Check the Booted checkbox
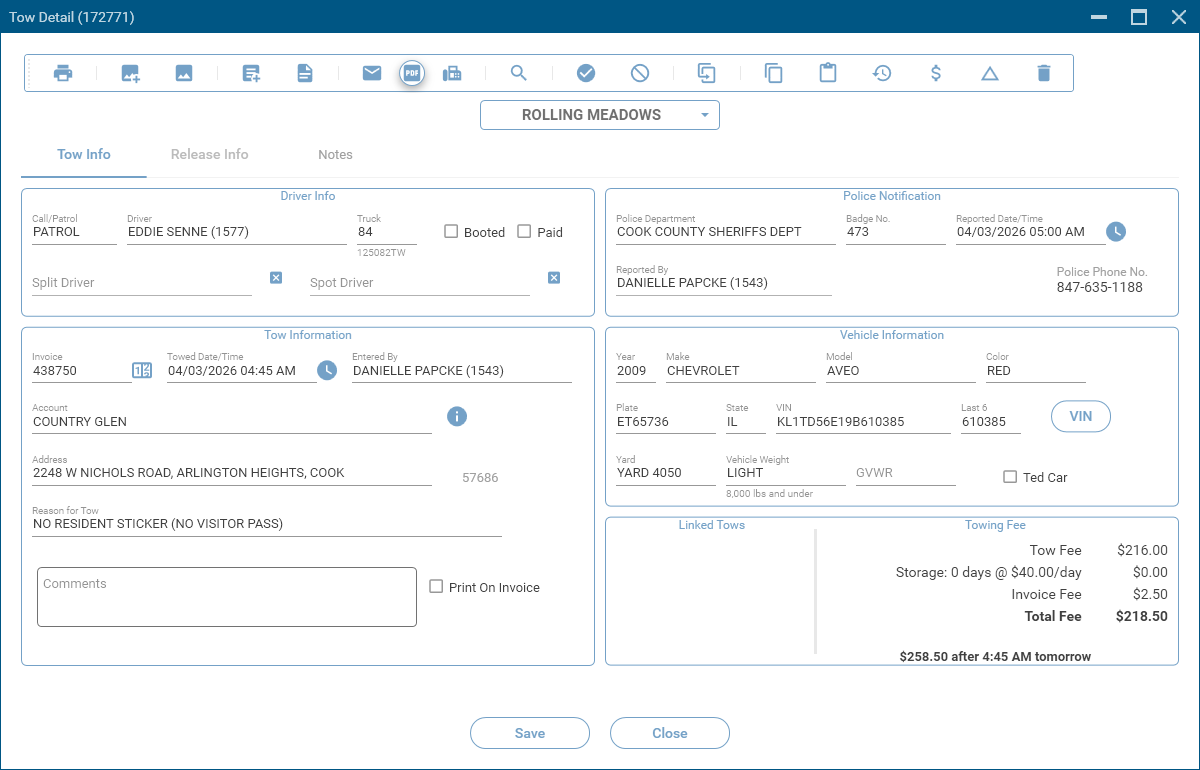The height and width of the screenshot is (770, 1200). pyautogui.click(x=451, y=232)
